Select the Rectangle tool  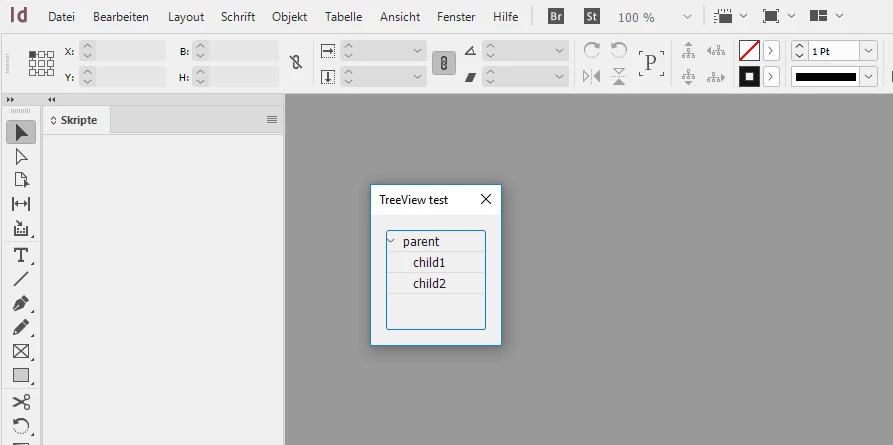(21, 375)
